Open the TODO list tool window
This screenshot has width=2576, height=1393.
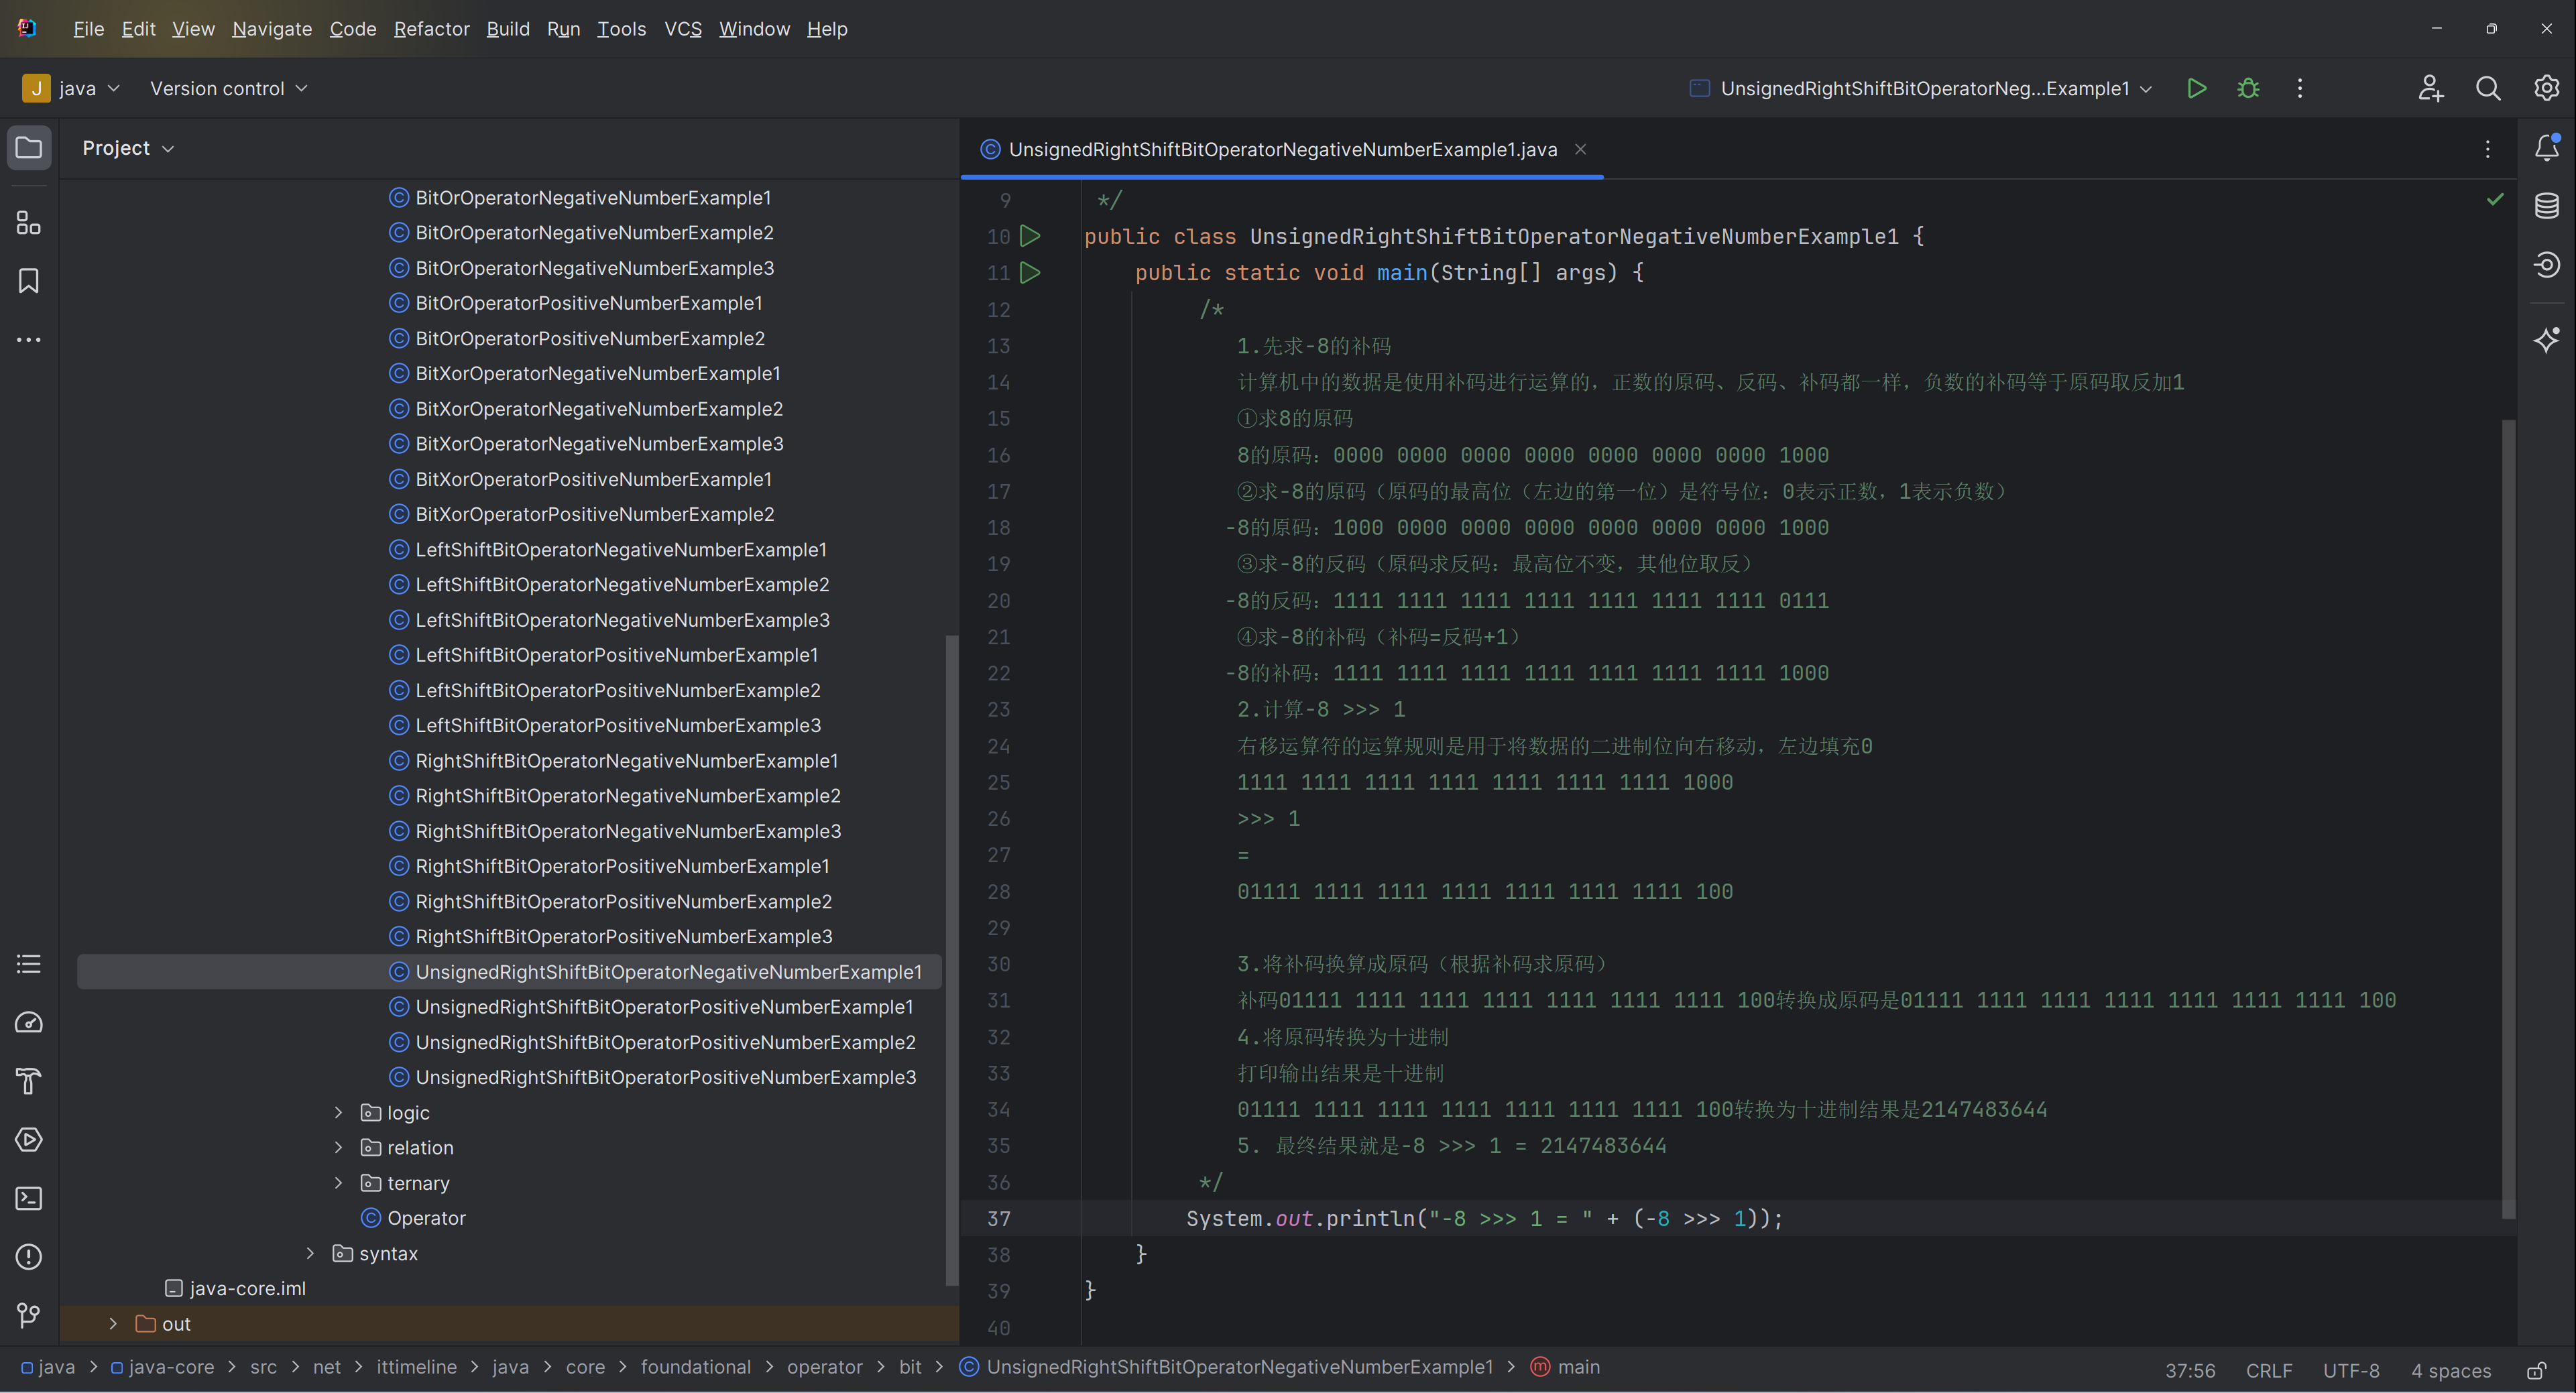[x=29, y=964]
